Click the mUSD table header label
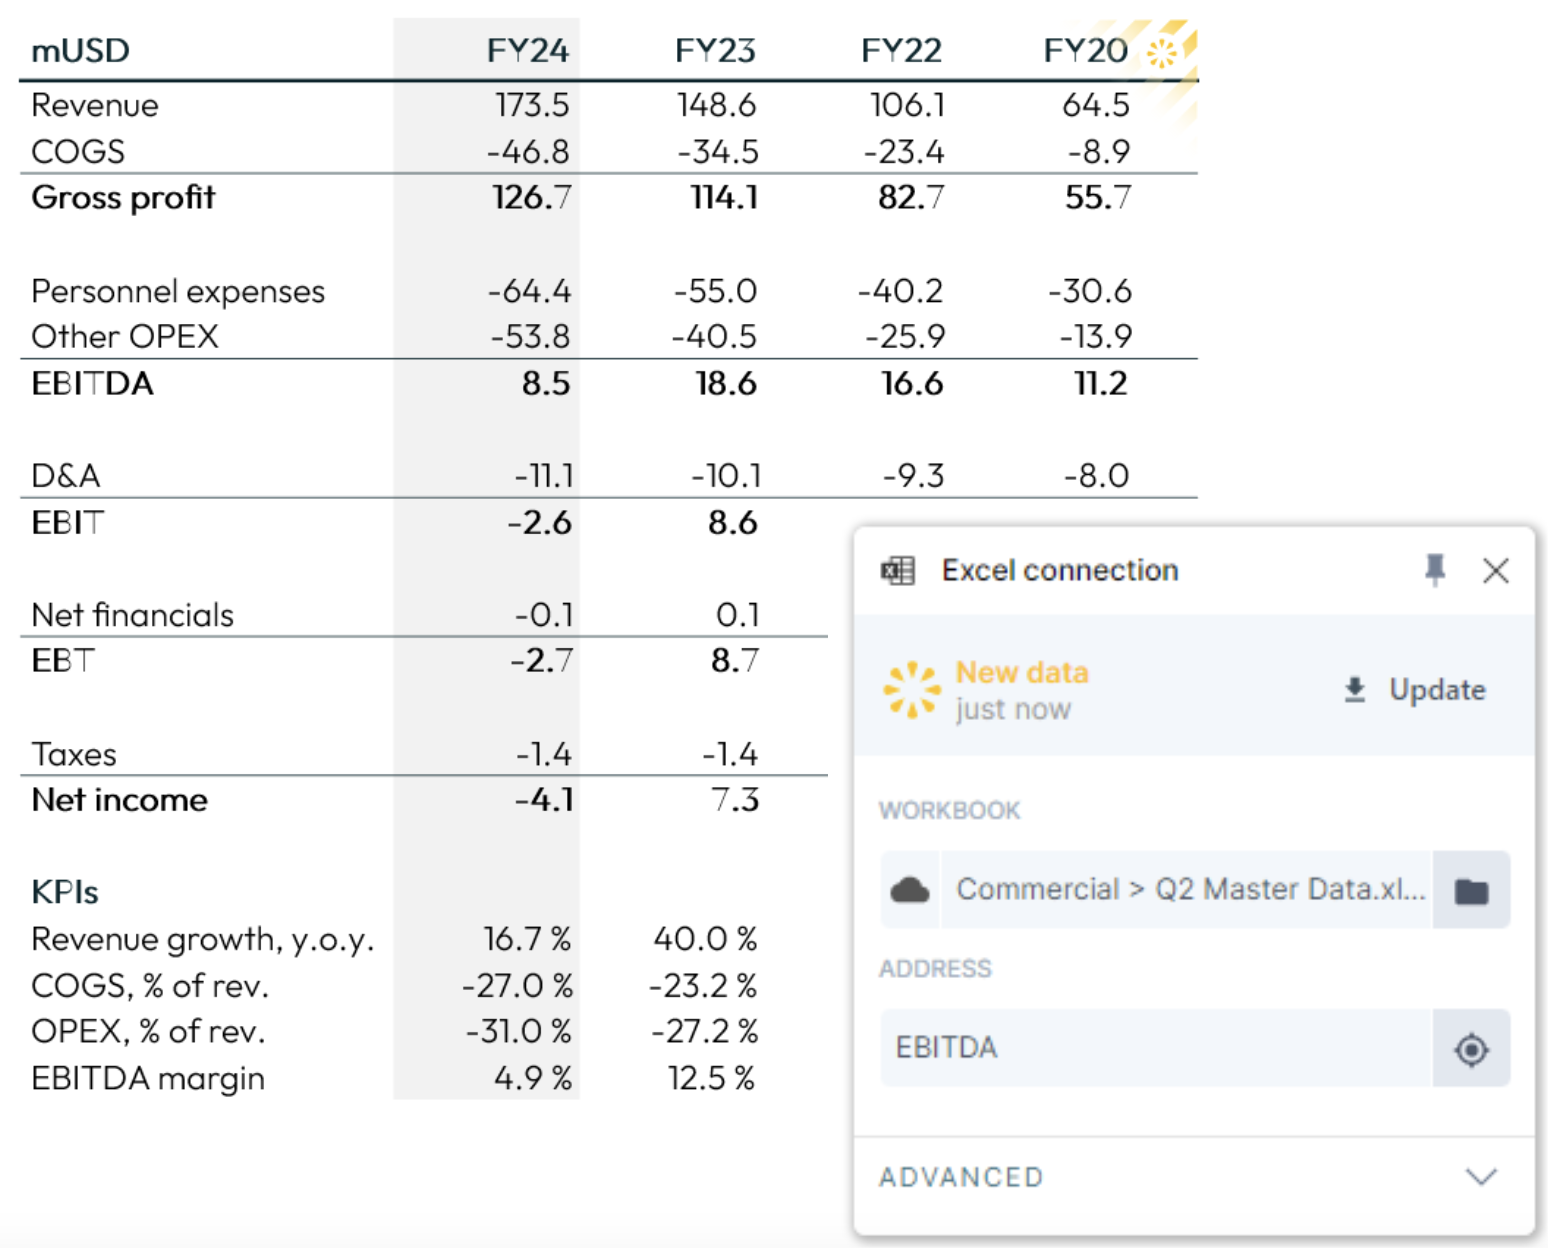 [80, 51]
